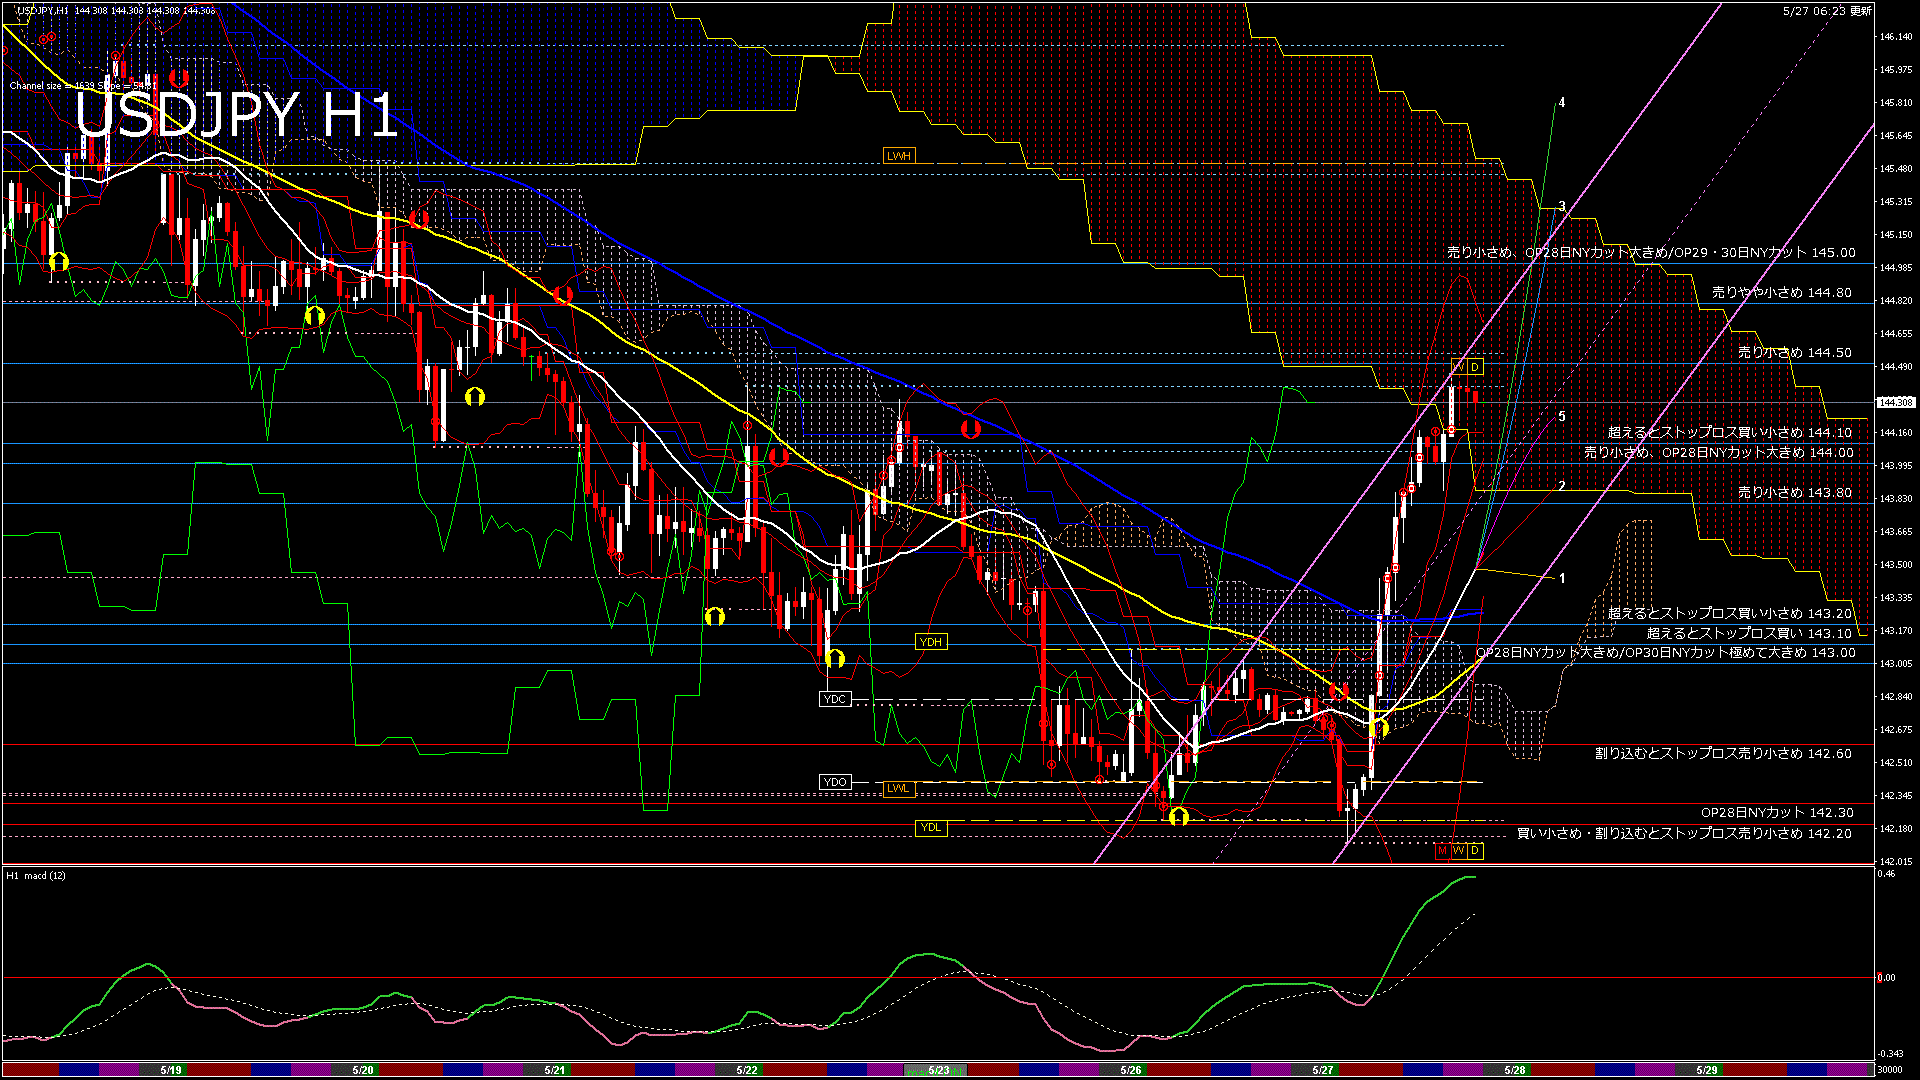Select projection line label 4
The image size is (1920, 1080).
(1562, 103)
